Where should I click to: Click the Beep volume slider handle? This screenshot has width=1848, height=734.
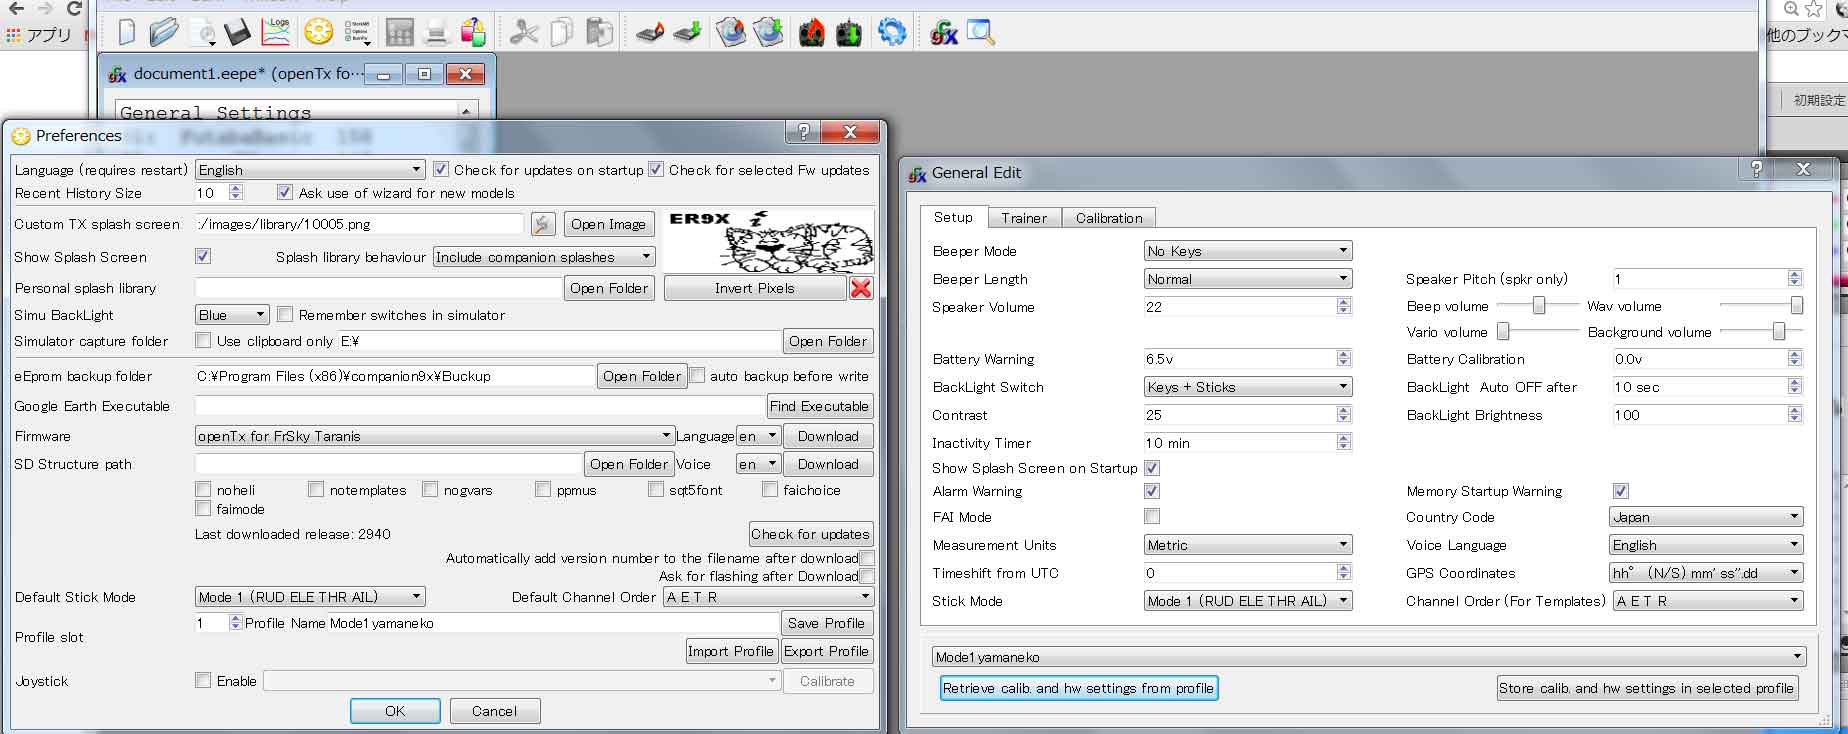[x=1539, y=306]
